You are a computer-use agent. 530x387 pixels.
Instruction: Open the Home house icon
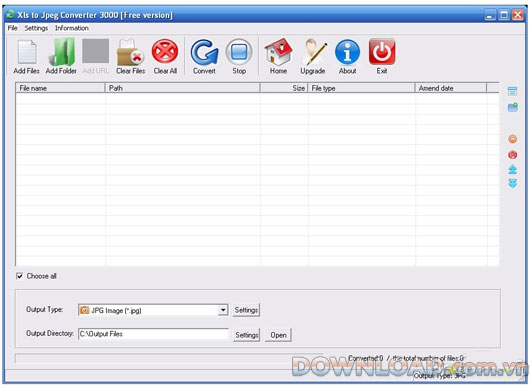tap(278, 52)
